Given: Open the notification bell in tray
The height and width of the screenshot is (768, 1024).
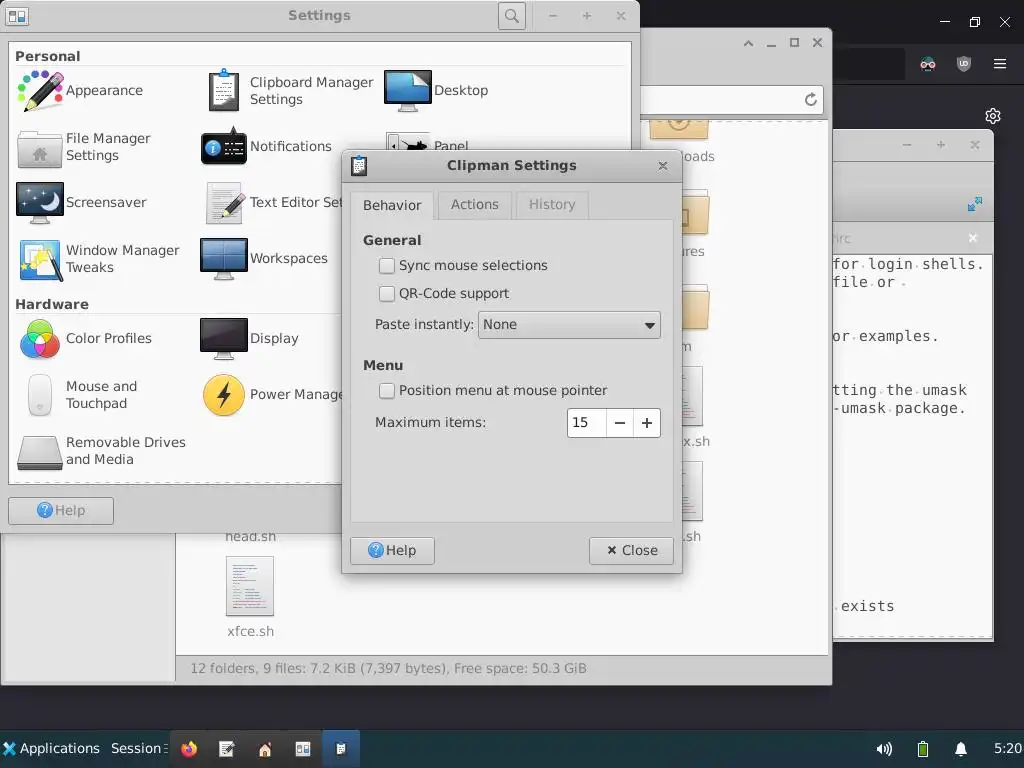Looking at the screenshot, I should [961, 748].
